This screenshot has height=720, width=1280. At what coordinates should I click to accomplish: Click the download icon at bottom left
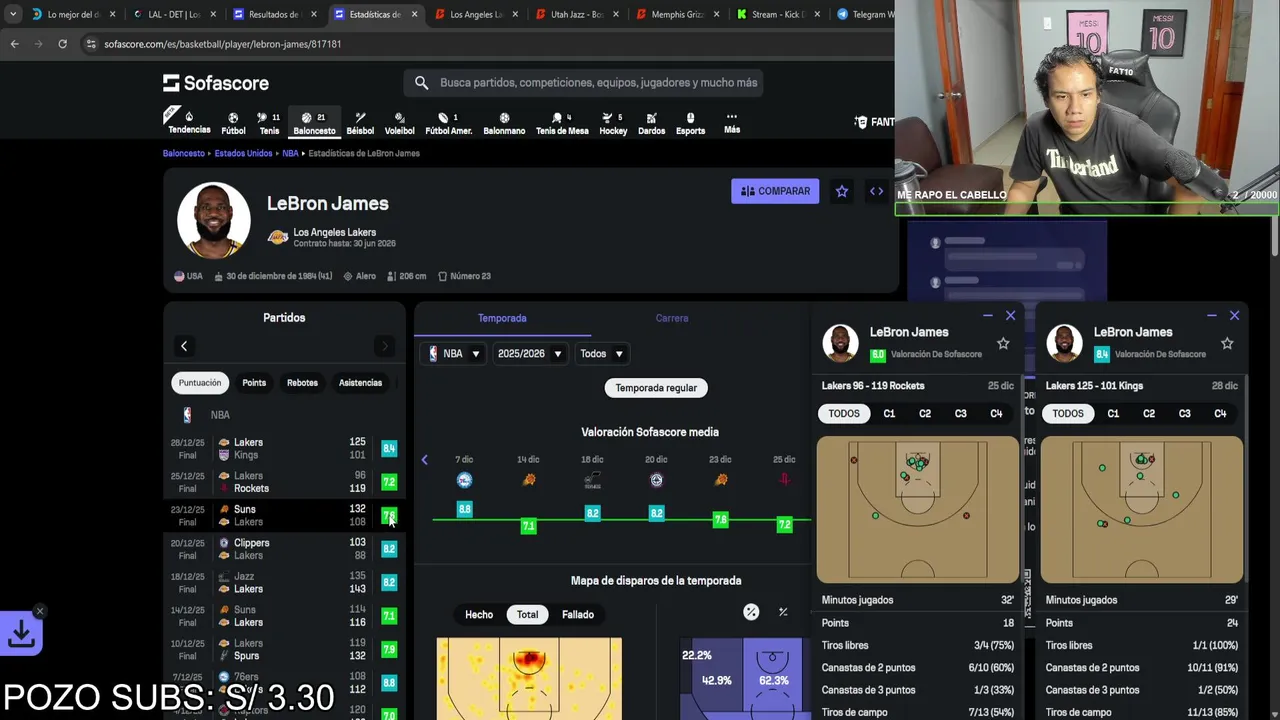21,633
